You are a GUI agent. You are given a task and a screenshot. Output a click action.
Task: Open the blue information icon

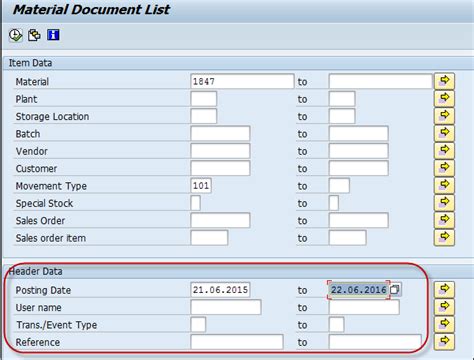coord(53,35)
